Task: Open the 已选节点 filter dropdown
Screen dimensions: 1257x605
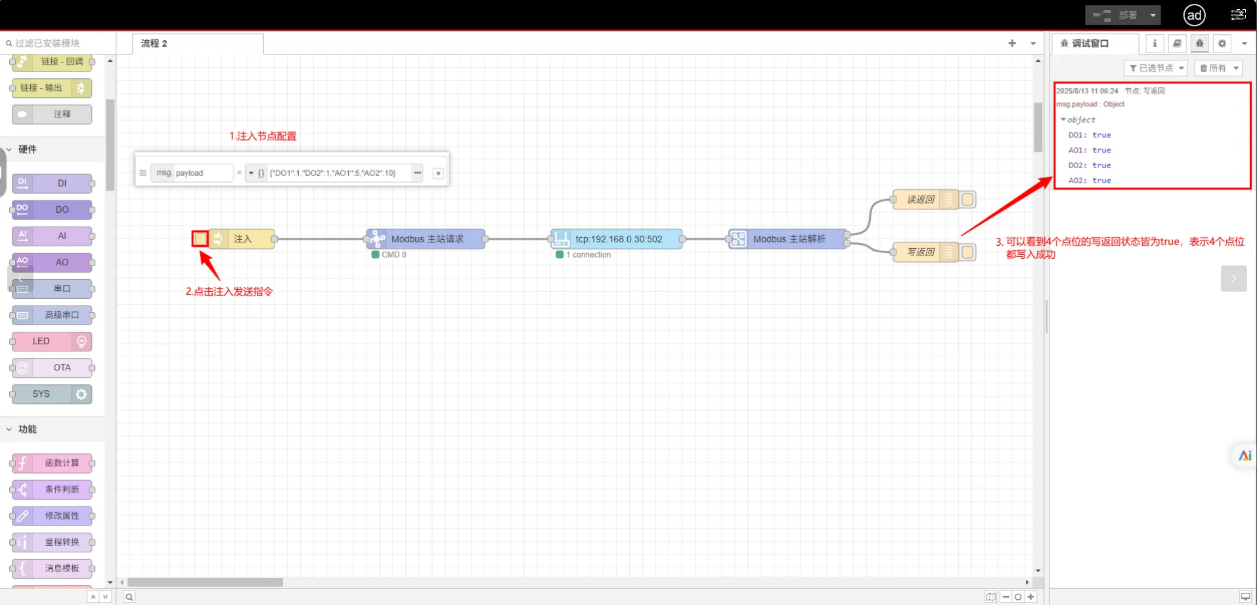Action: pos(1156,68)
